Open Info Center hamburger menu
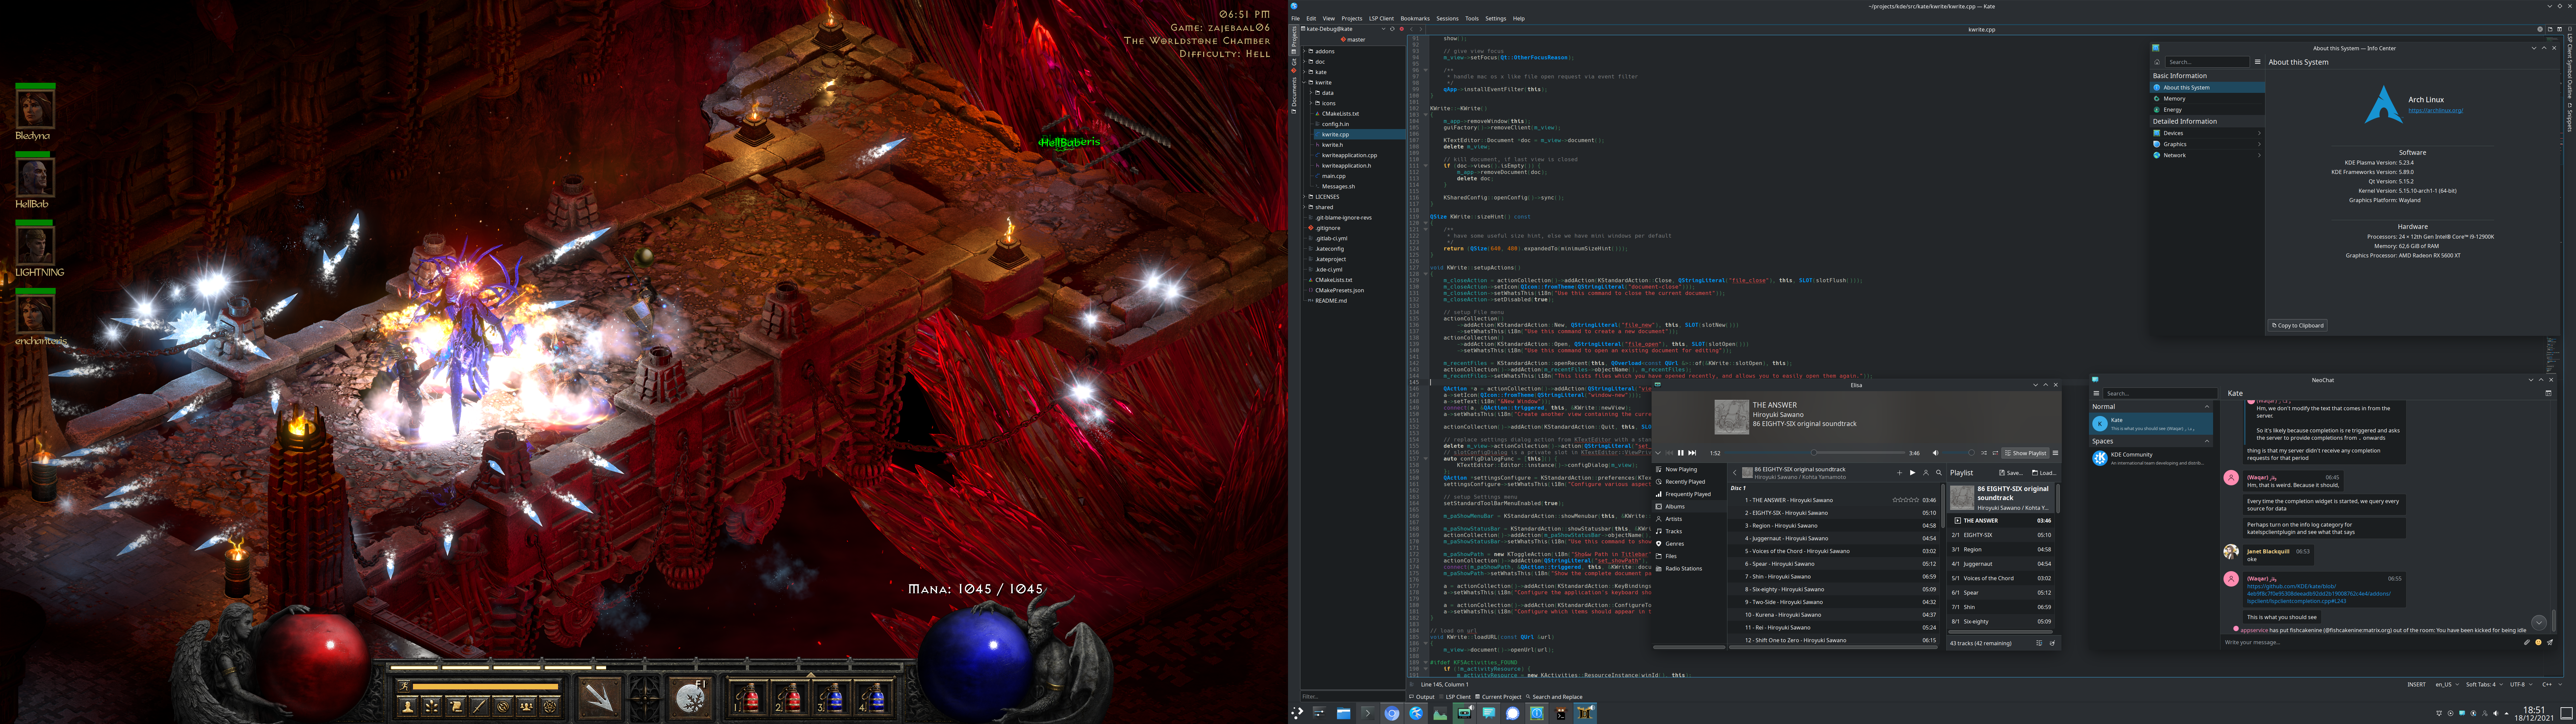 2258,62
